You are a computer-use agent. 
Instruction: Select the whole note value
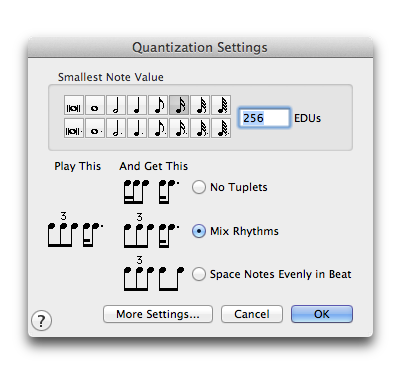95,105
